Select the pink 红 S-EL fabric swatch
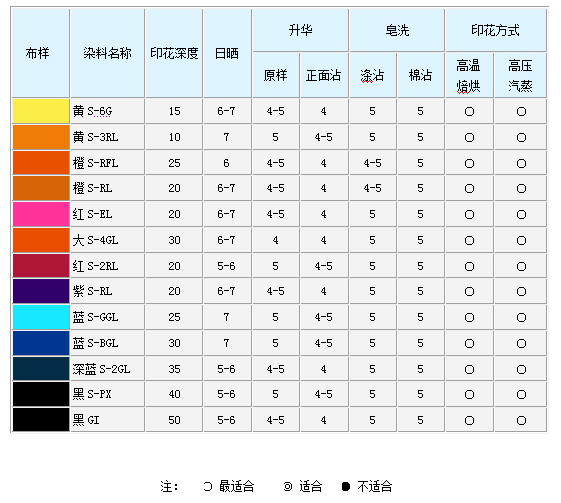Image resolution: width=561 pixels, height=503 pixels. point(41,214)
